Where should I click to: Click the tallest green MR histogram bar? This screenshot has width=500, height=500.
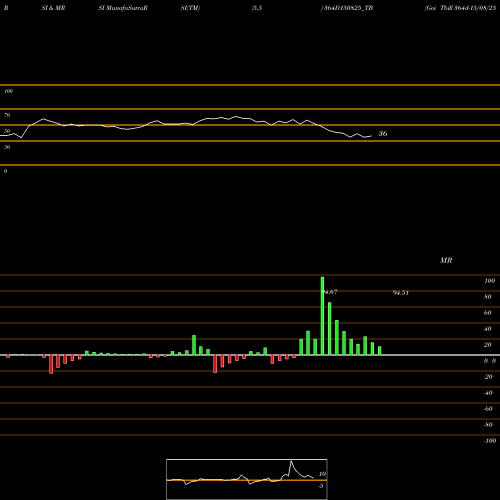tap(322, 316)
